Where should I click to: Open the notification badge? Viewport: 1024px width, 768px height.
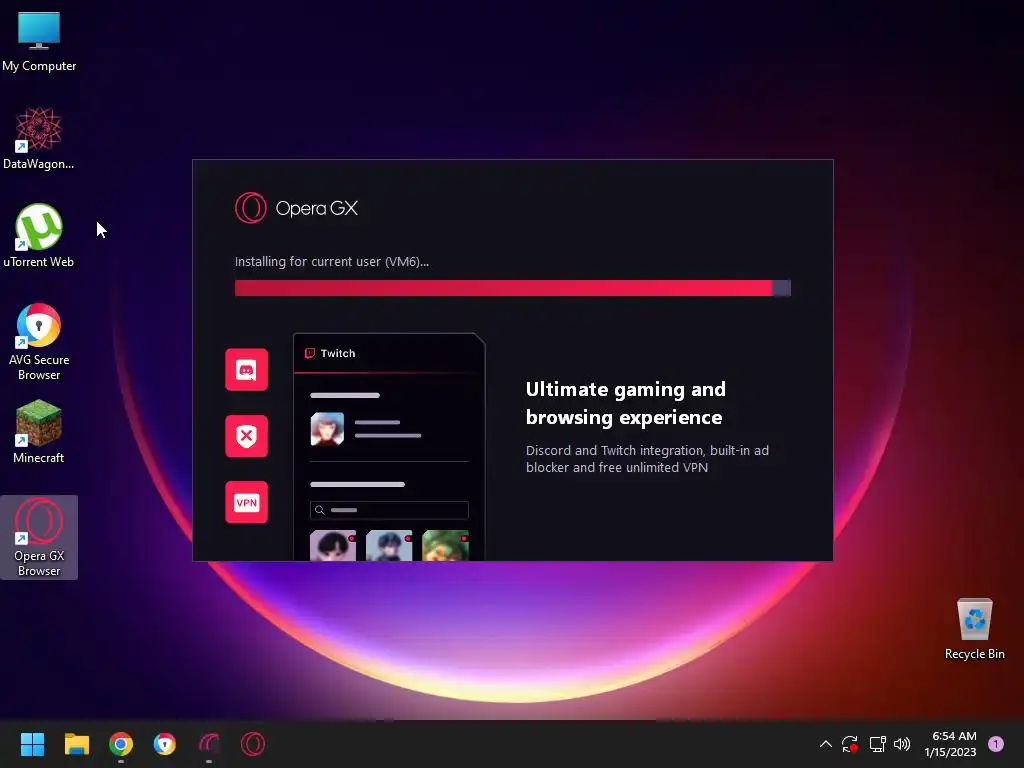(996, 744)
